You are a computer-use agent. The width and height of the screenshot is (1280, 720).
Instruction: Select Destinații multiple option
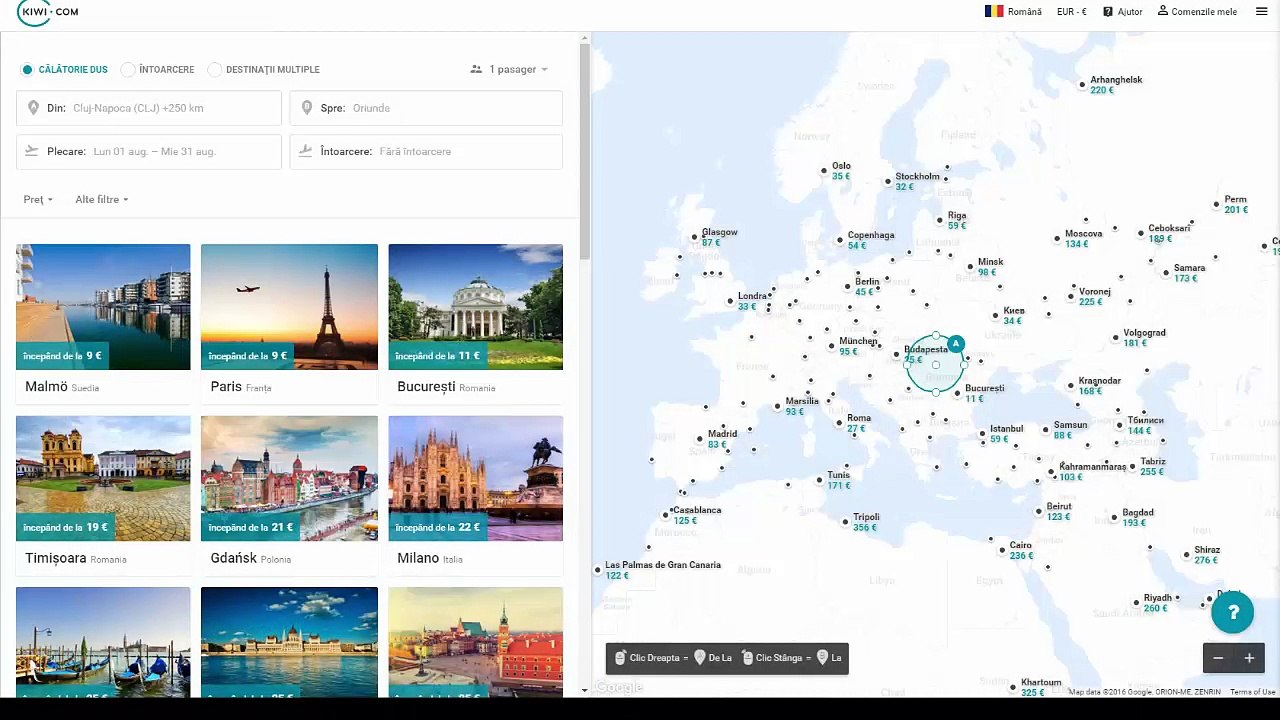[264, 70]
